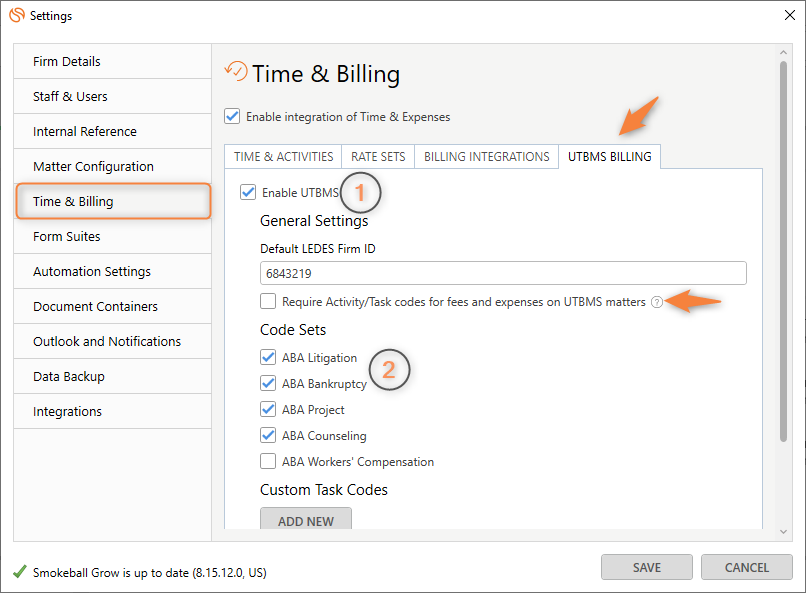The height and width of the screenshot is (593, 806).
Task: Click the Time & Billing clock icon
Action: coord(236,71)
